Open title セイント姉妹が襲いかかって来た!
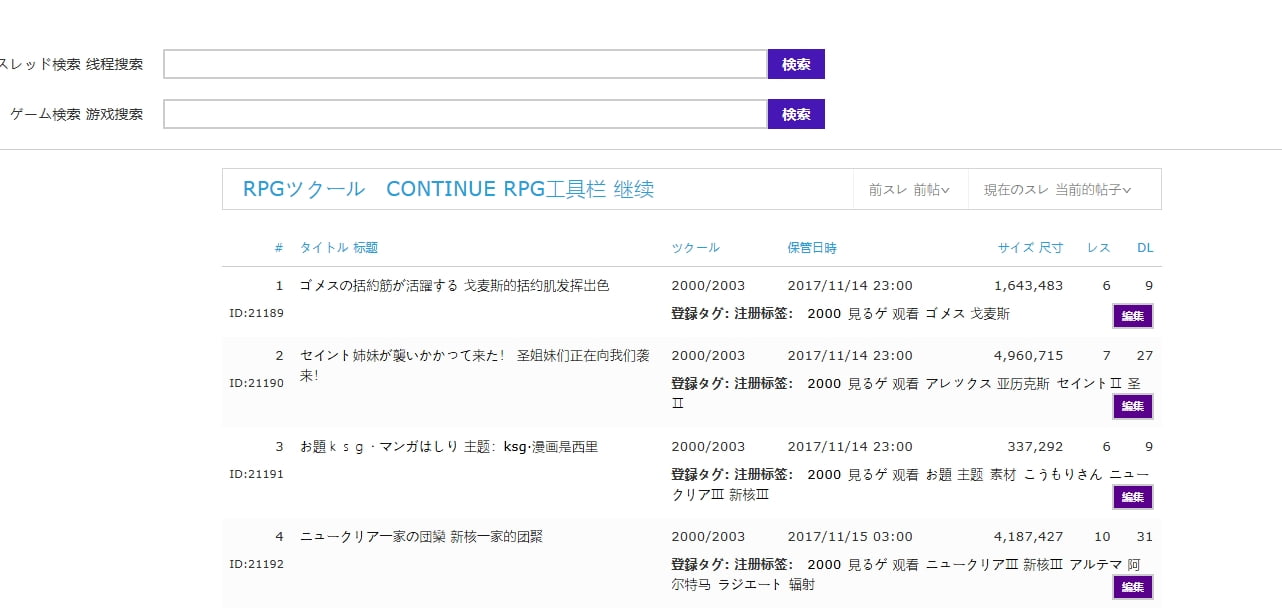Viewport: 1282px width, 614px height. tap(475, 365)
